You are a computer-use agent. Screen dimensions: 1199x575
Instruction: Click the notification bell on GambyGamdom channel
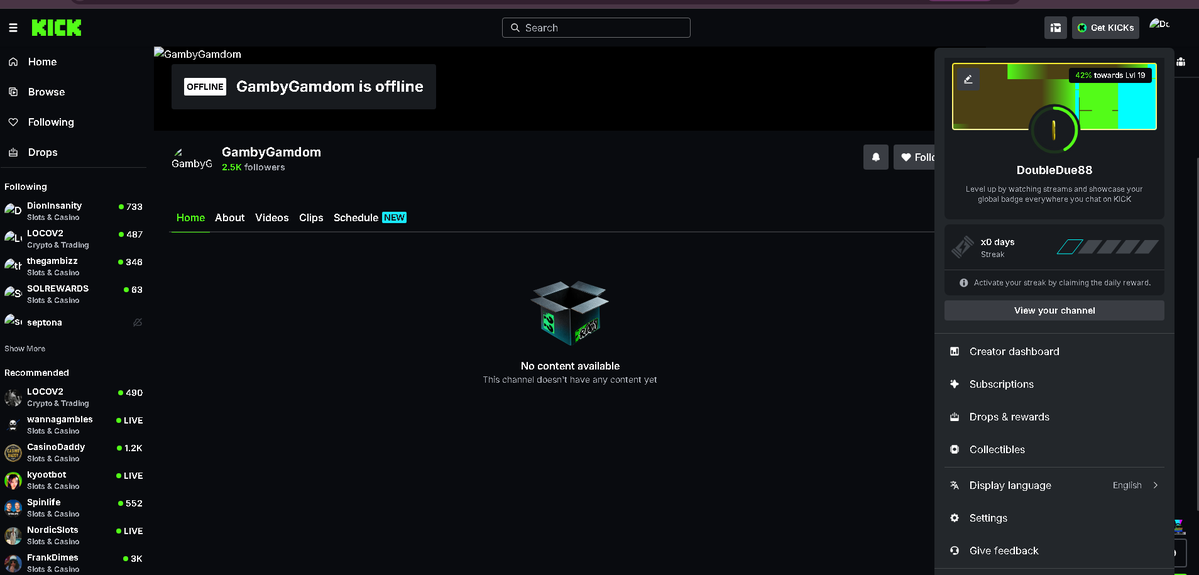[876, 157]
